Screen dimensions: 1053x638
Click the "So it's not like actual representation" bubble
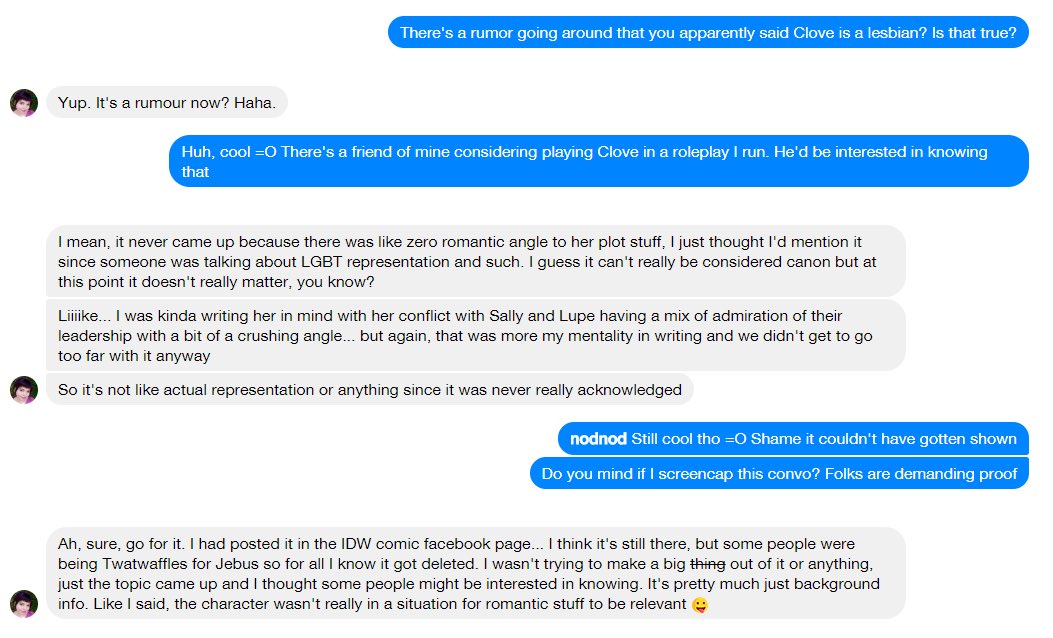click(x=369, y=390)
